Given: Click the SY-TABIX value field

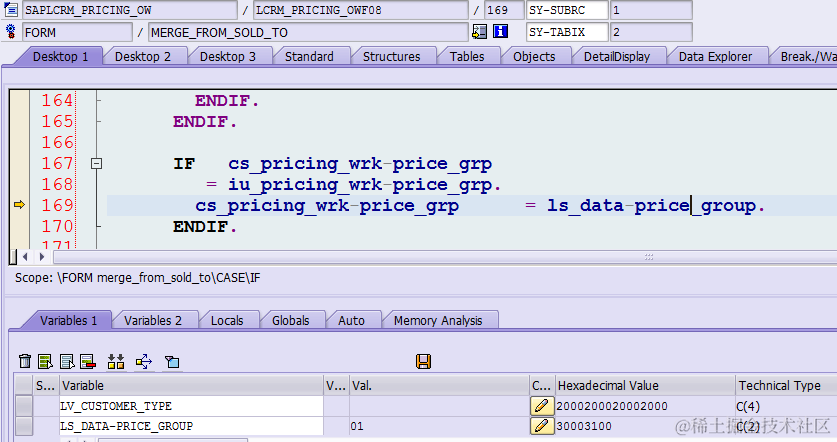Looking at the screenshot, I should (651, 32).
